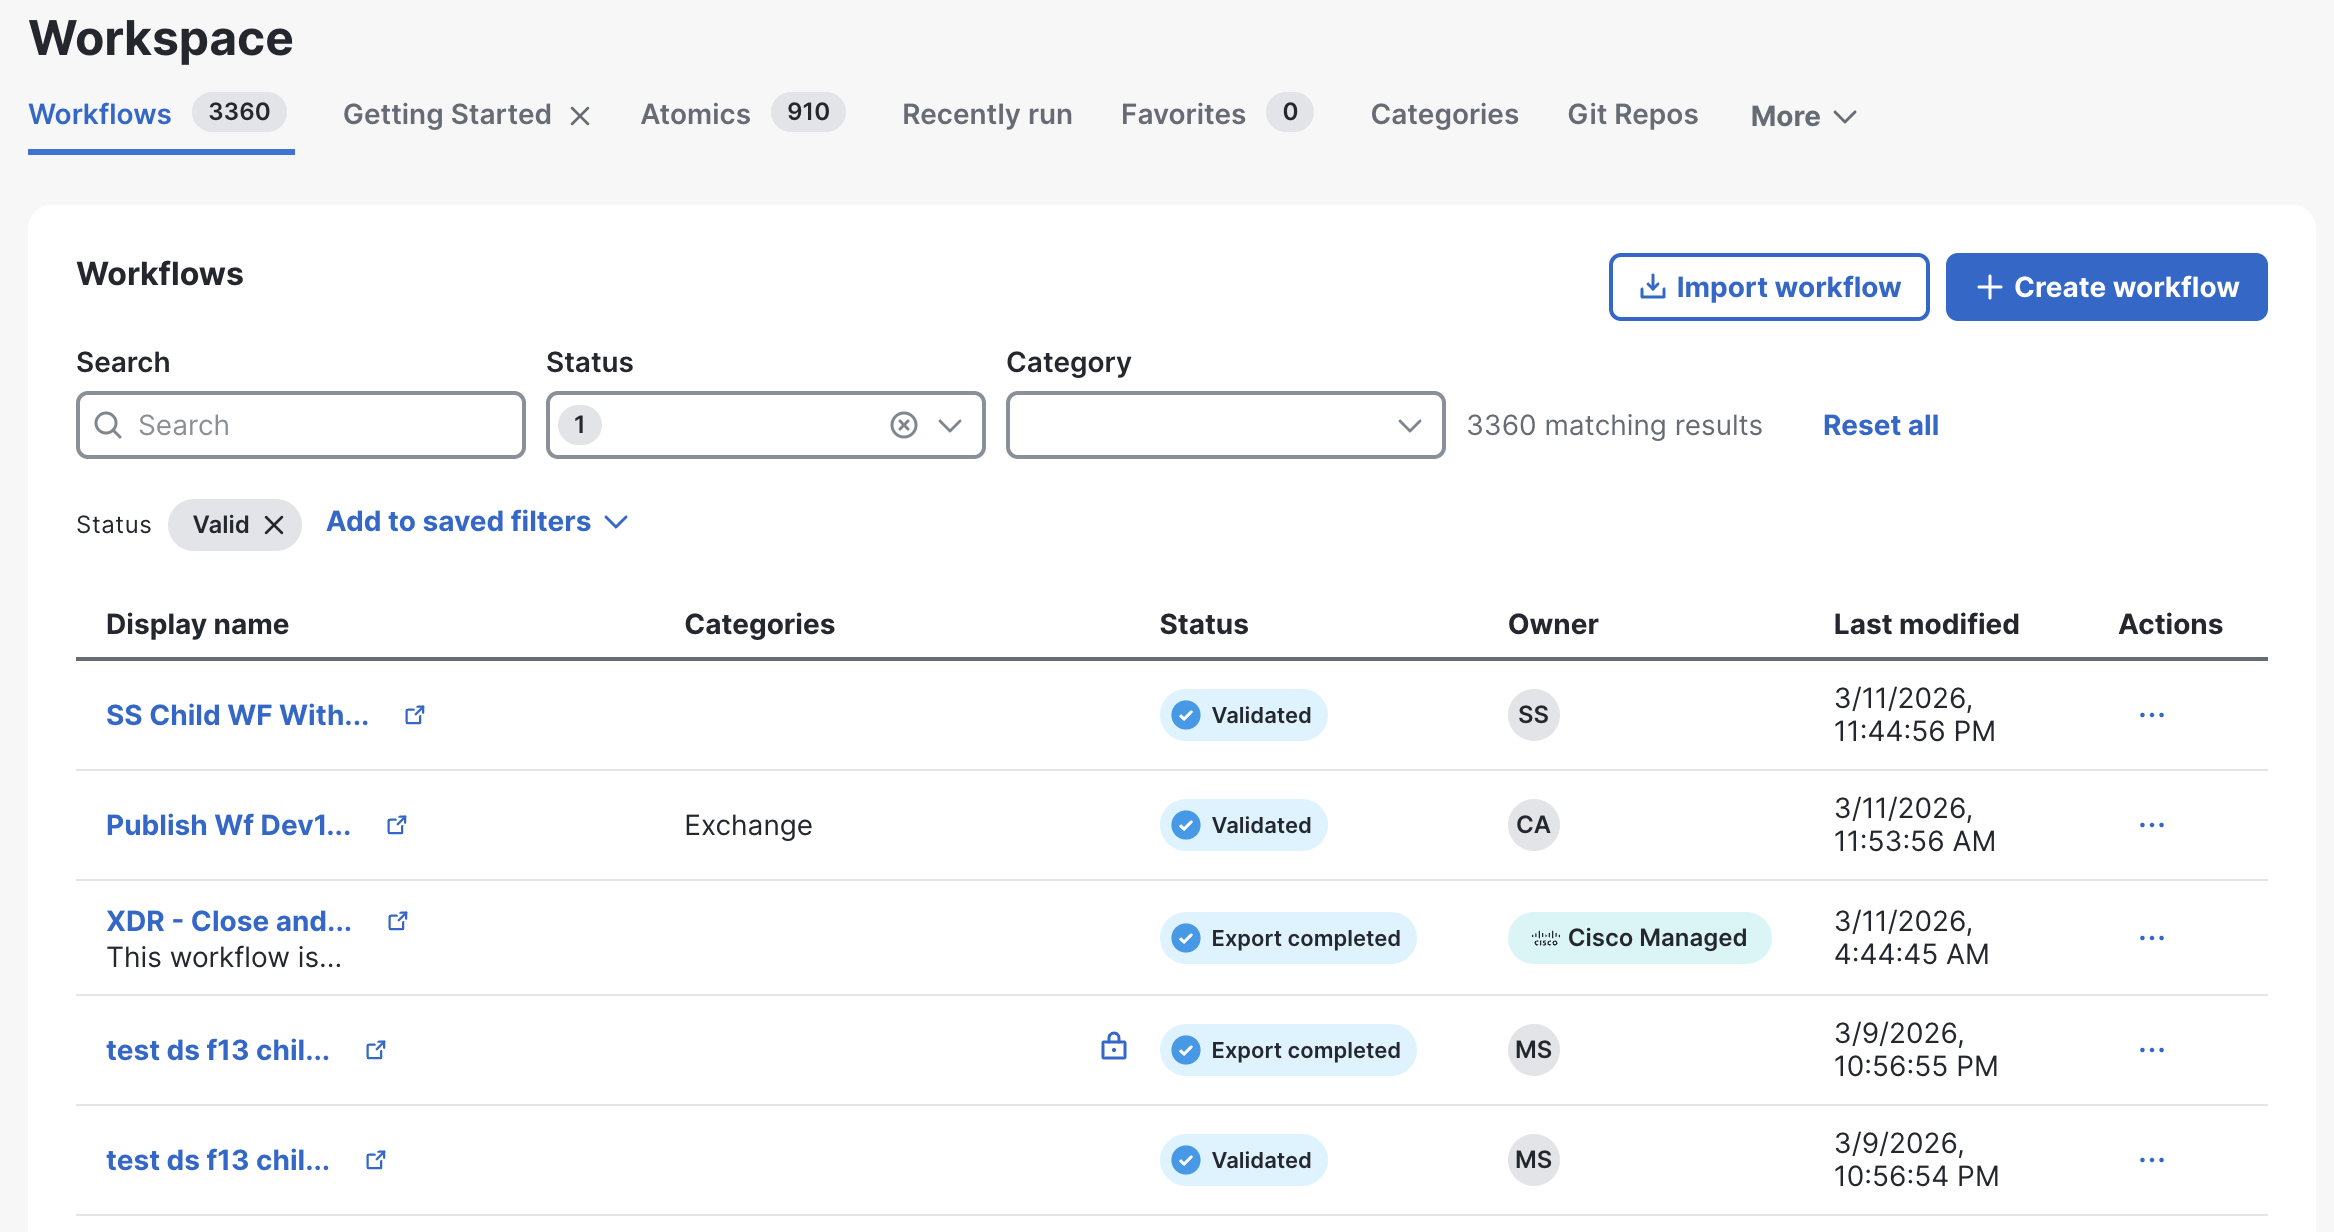
Task: Remove the Valid status filter chip
Action: 274,525
